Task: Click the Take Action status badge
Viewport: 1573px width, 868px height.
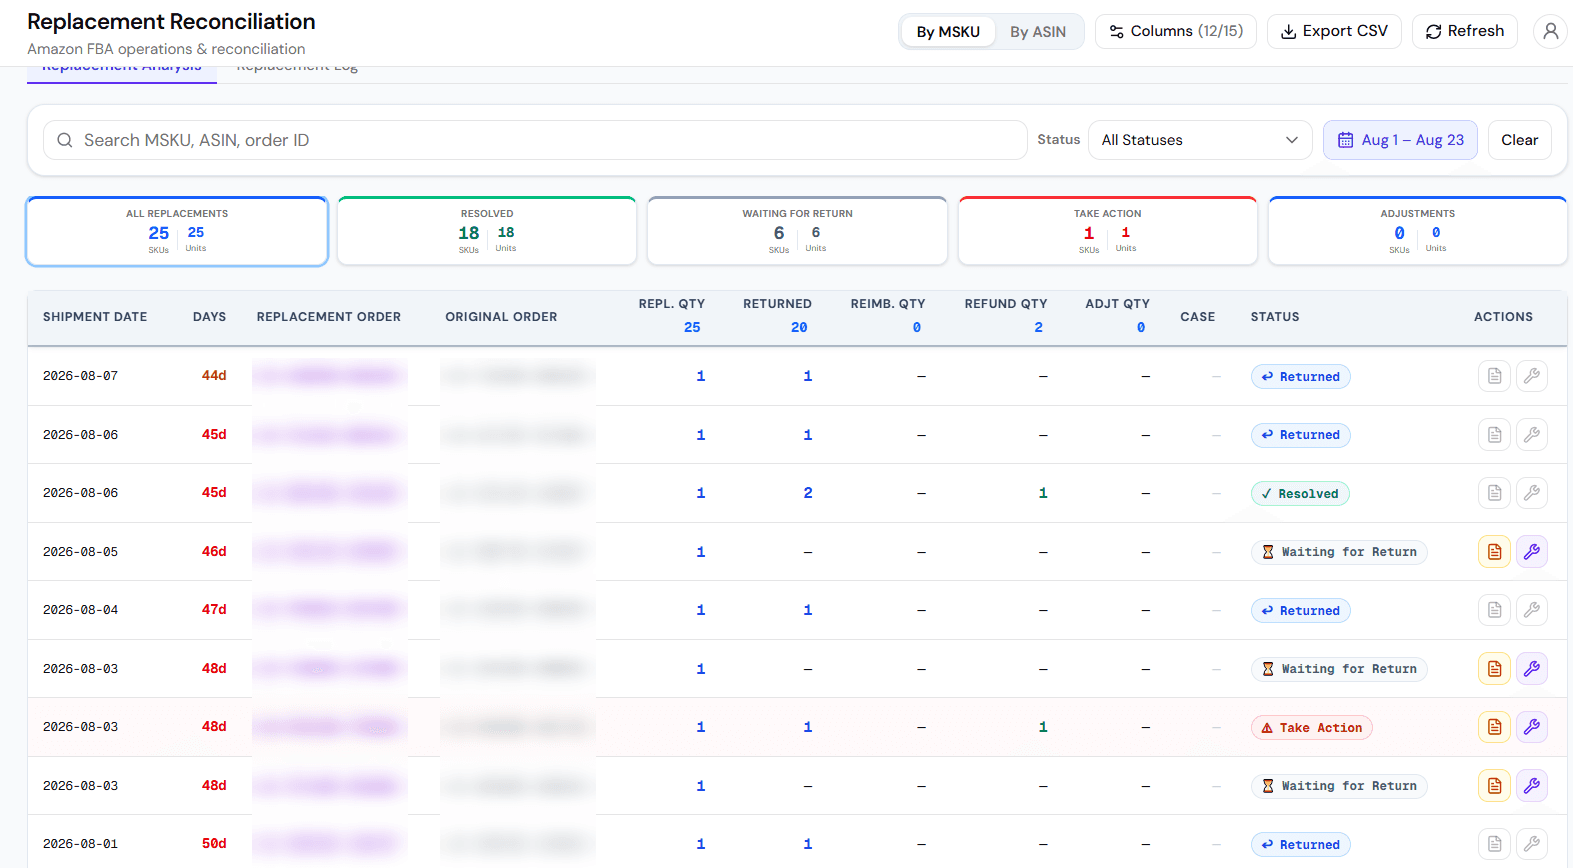Action: 1311,728
